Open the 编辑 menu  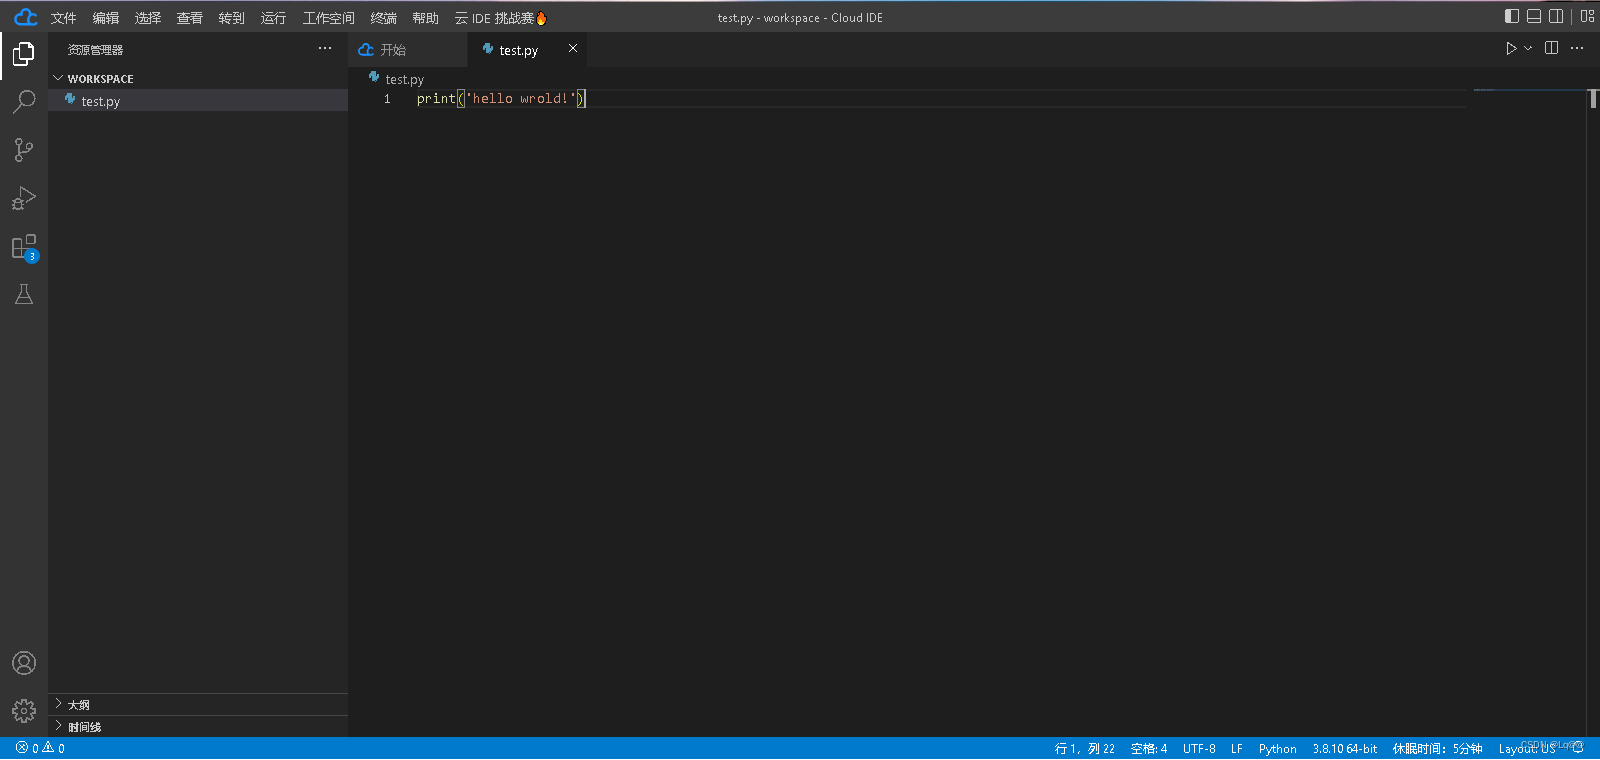tap(106, 18)
